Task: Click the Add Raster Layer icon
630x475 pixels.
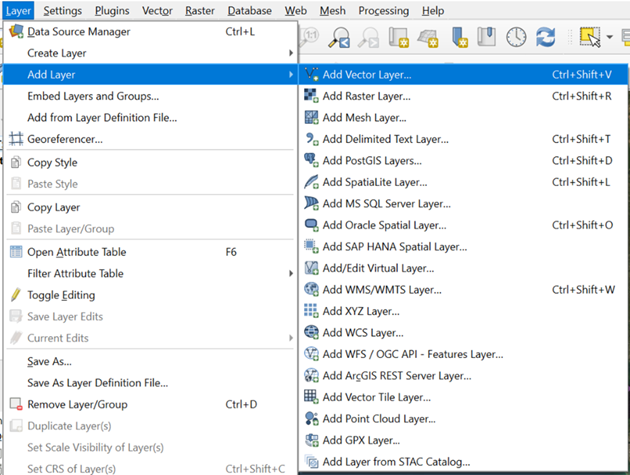Action: coord(311,97)
